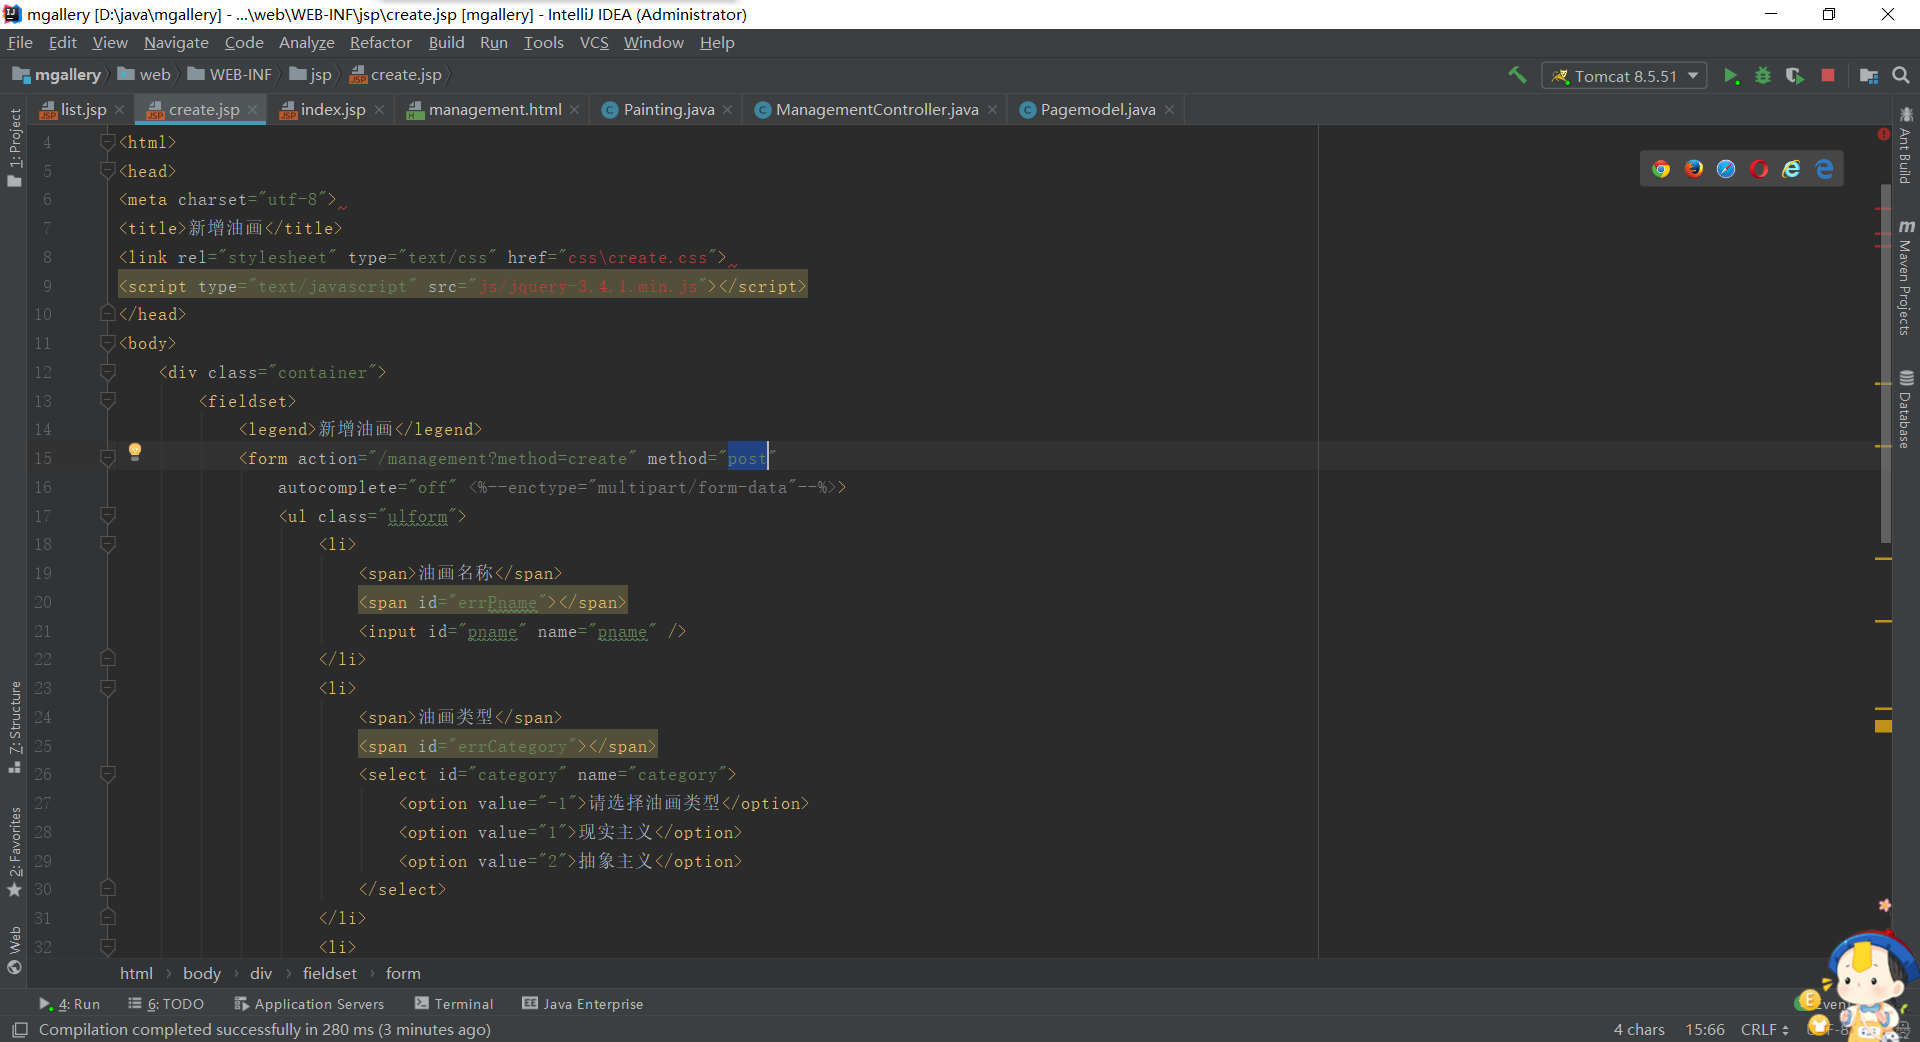1920x1042 pixels.
Task: Open Search Everywhere magnifier icon
Action: point(1901,76)
